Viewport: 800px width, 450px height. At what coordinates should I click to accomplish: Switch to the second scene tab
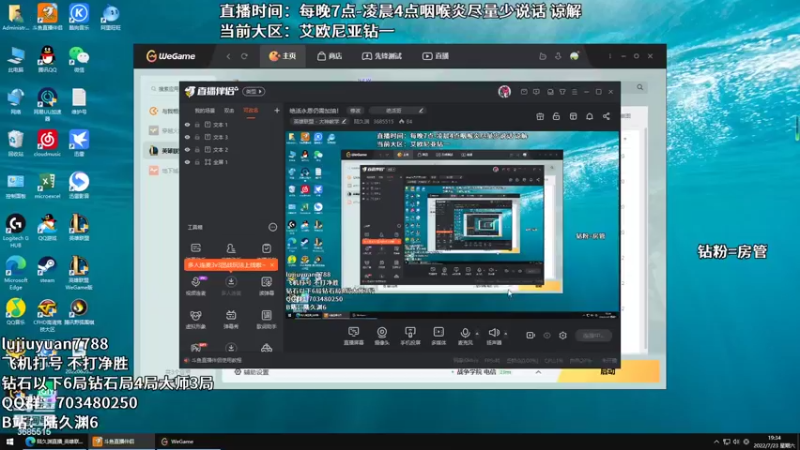point(229,111)
